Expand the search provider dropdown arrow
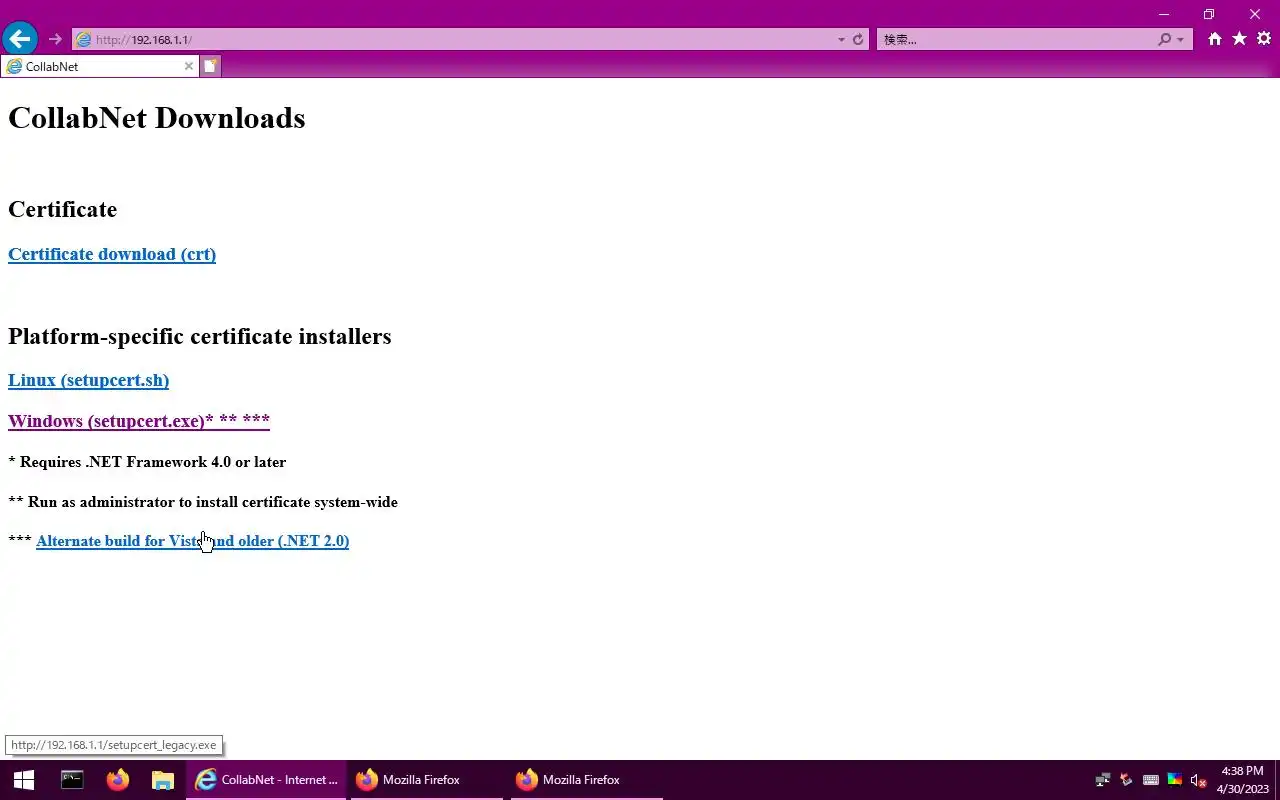Viewport: 1280px width, 800px height. [1181, 39]
